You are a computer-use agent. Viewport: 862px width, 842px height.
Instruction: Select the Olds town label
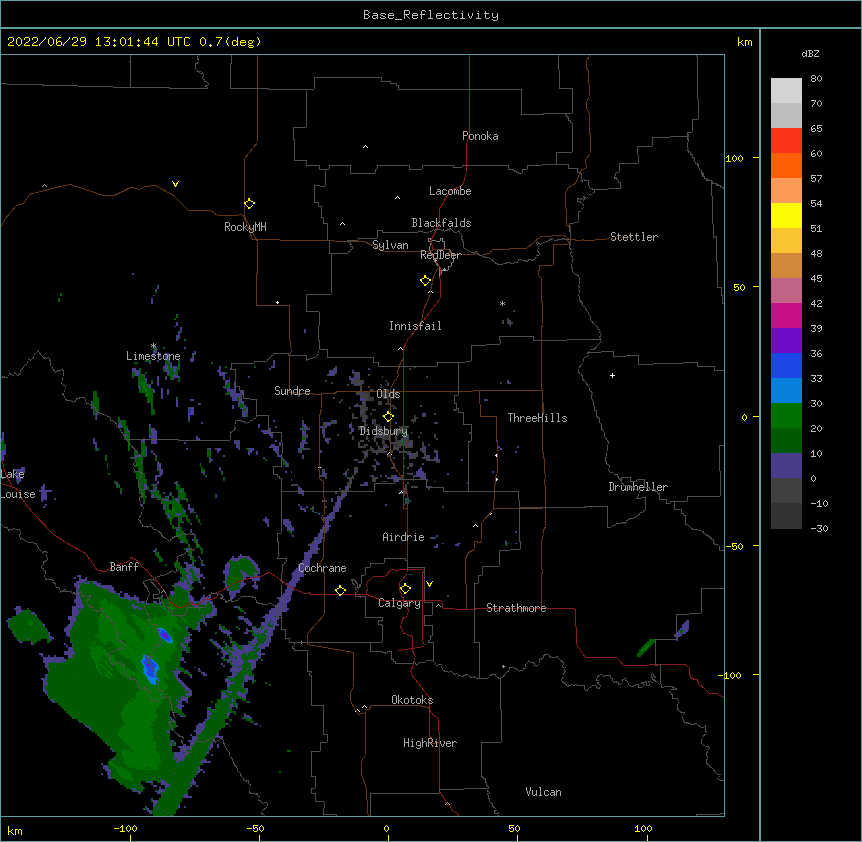[x=388, y=394]
